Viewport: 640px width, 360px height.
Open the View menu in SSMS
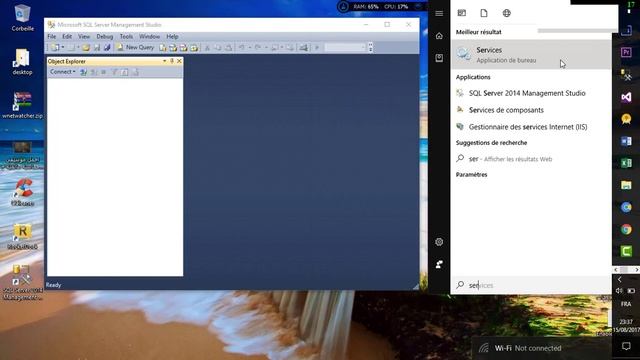click(84, 37)
